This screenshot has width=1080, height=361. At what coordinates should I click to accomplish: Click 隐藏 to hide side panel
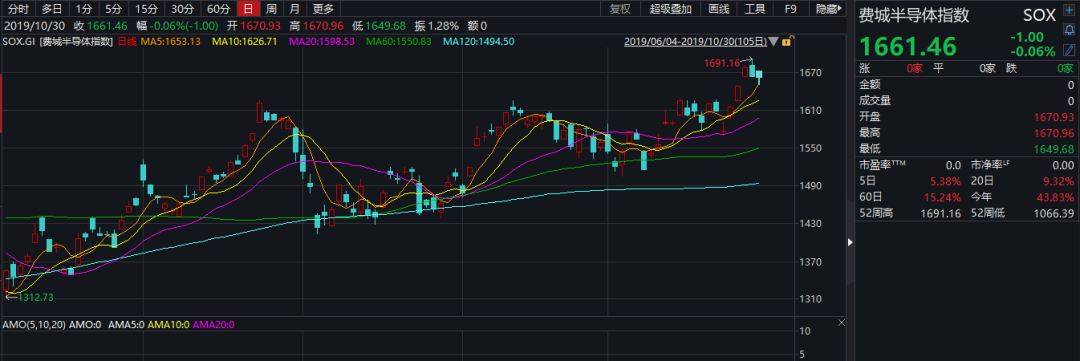point(829,9)
